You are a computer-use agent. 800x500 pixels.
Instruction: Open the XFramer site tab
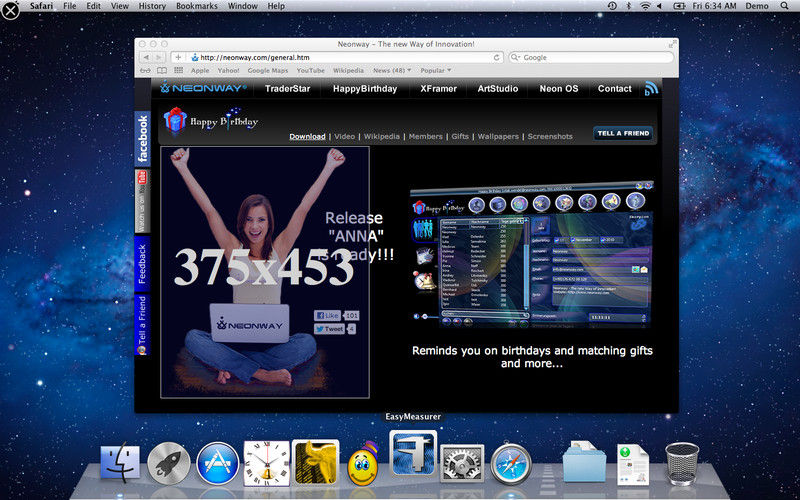(x=438, y=88)
